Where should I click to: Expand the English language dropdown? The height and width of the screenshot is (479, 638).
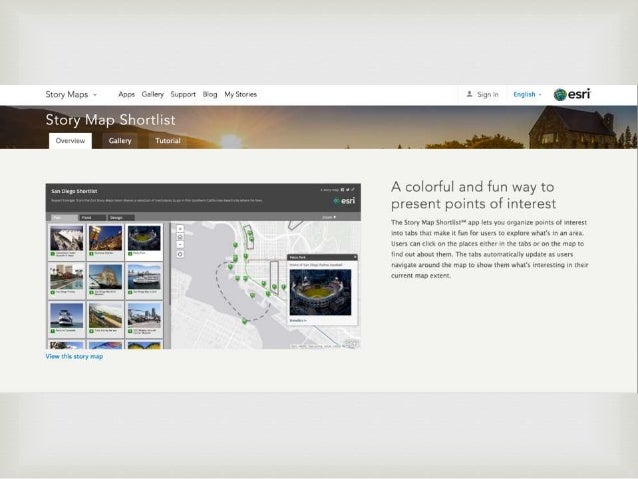pyautogui.click(x=527, y=94)
